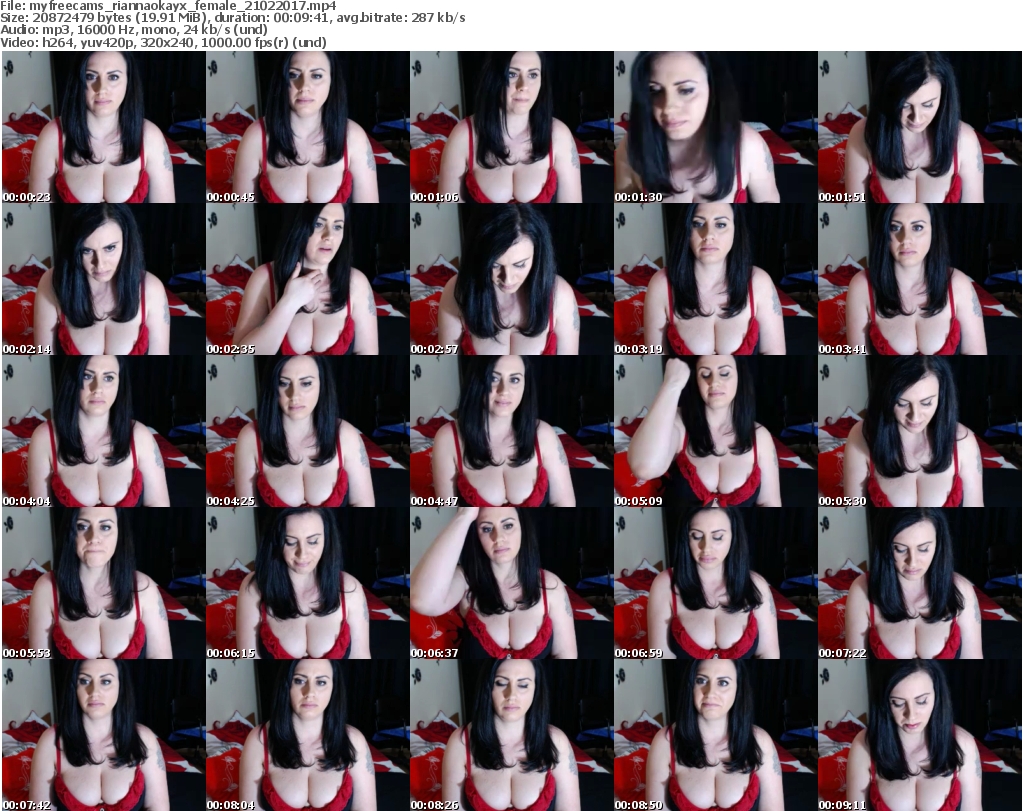Viewport: 1024px width, 811px height.
Task: Choose the thumbnail stamped 00:06:59
Action: [x=716, y=583]
